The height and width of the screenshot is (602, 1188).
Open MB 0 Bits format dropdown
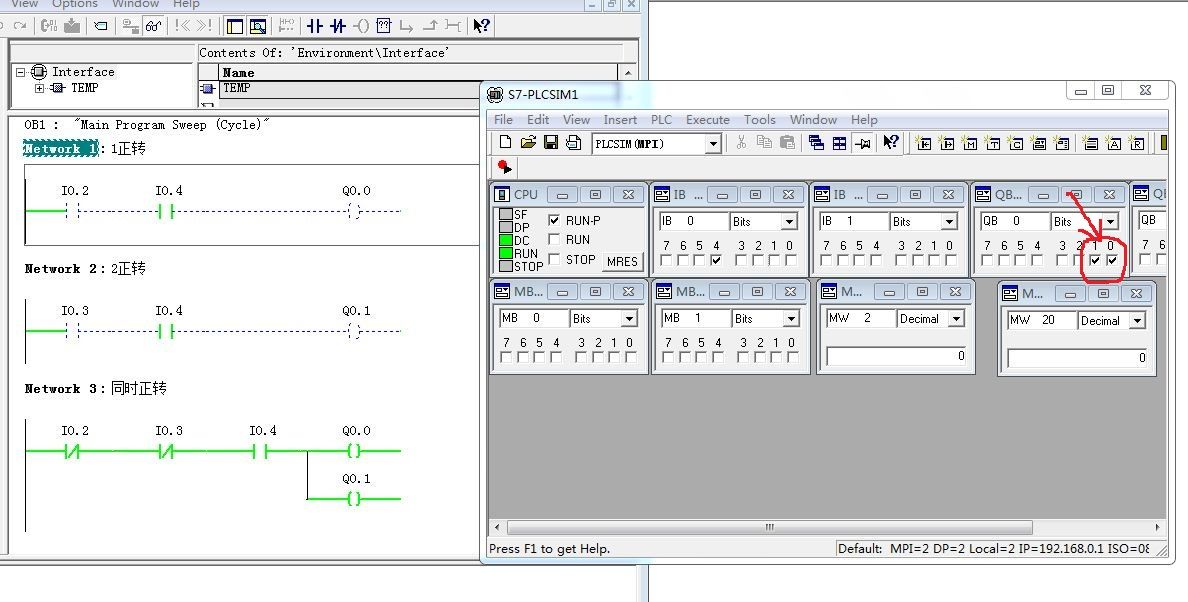pyautogui.click(x=629, y=318)
